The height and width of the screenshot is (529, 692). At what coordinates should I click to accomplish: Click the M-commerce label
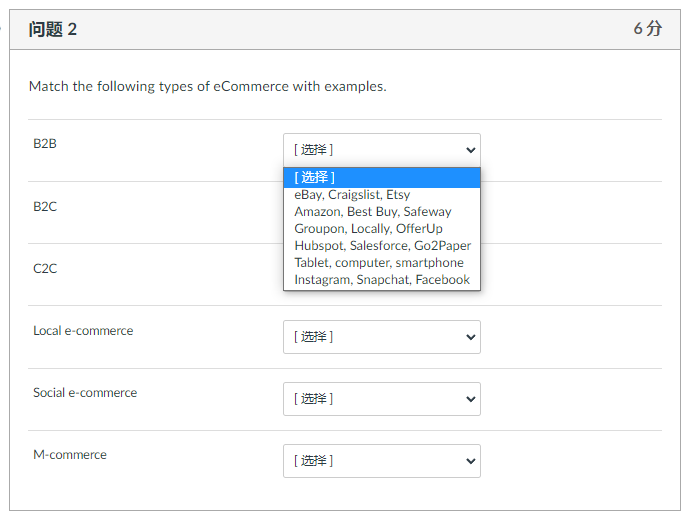(x=70, y=455)
